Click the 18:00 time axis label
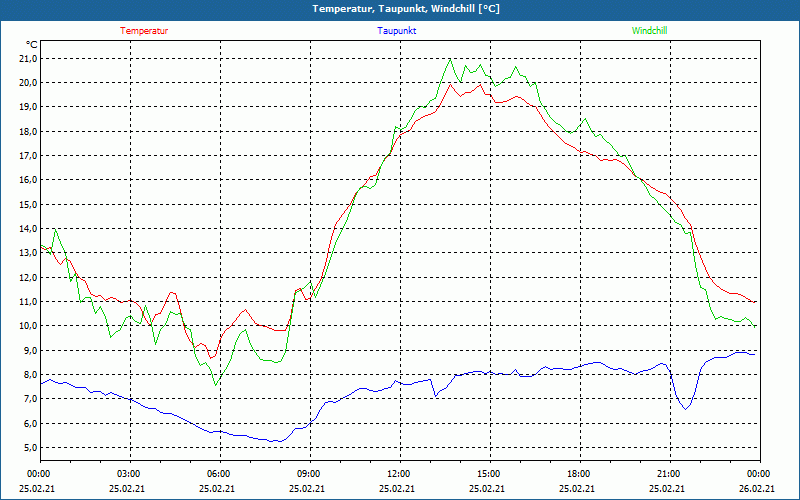Viewport: 800px width, 500px height. tap(580, 473)
